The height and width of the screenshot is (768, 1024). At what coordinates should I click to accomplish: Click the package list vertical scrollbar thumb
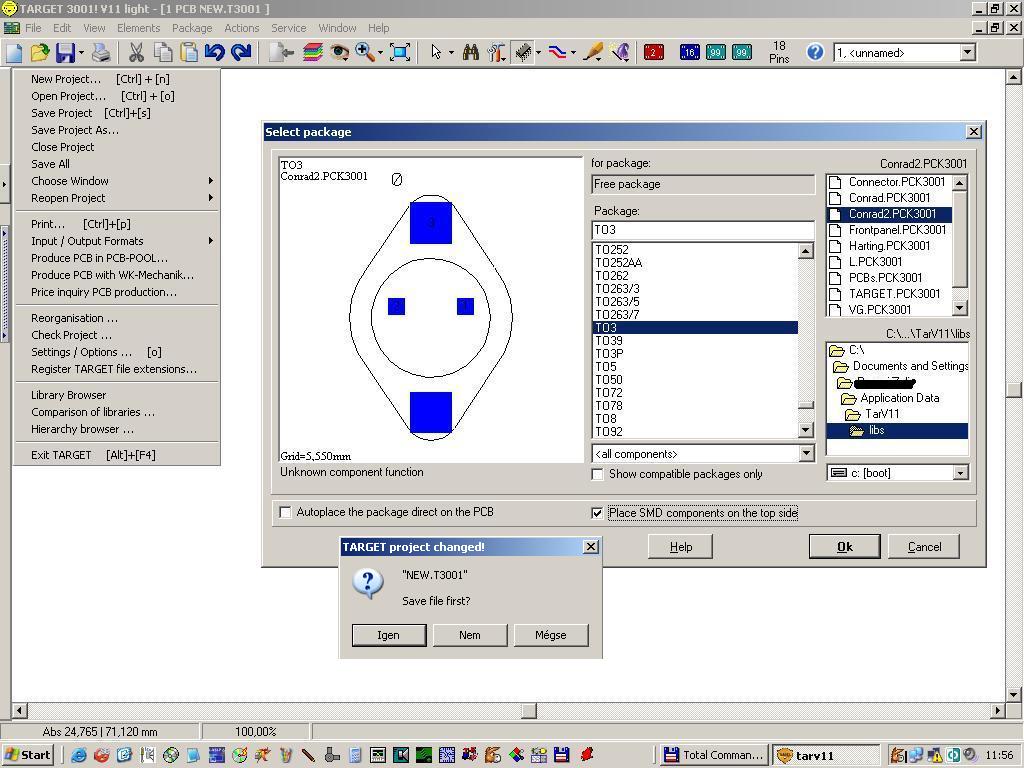(x=806, y=405)
